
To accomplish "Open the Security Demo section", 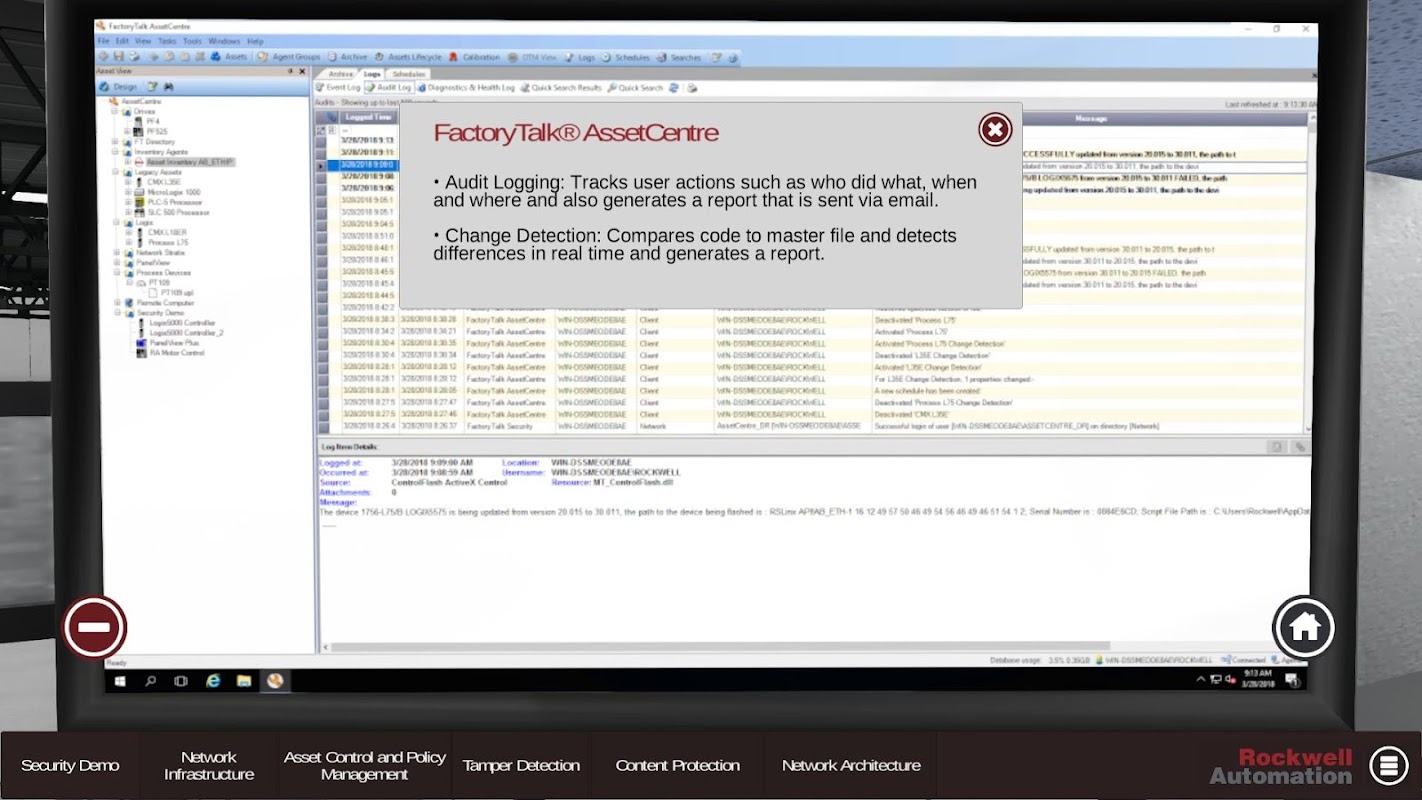I will click(70, 766).
